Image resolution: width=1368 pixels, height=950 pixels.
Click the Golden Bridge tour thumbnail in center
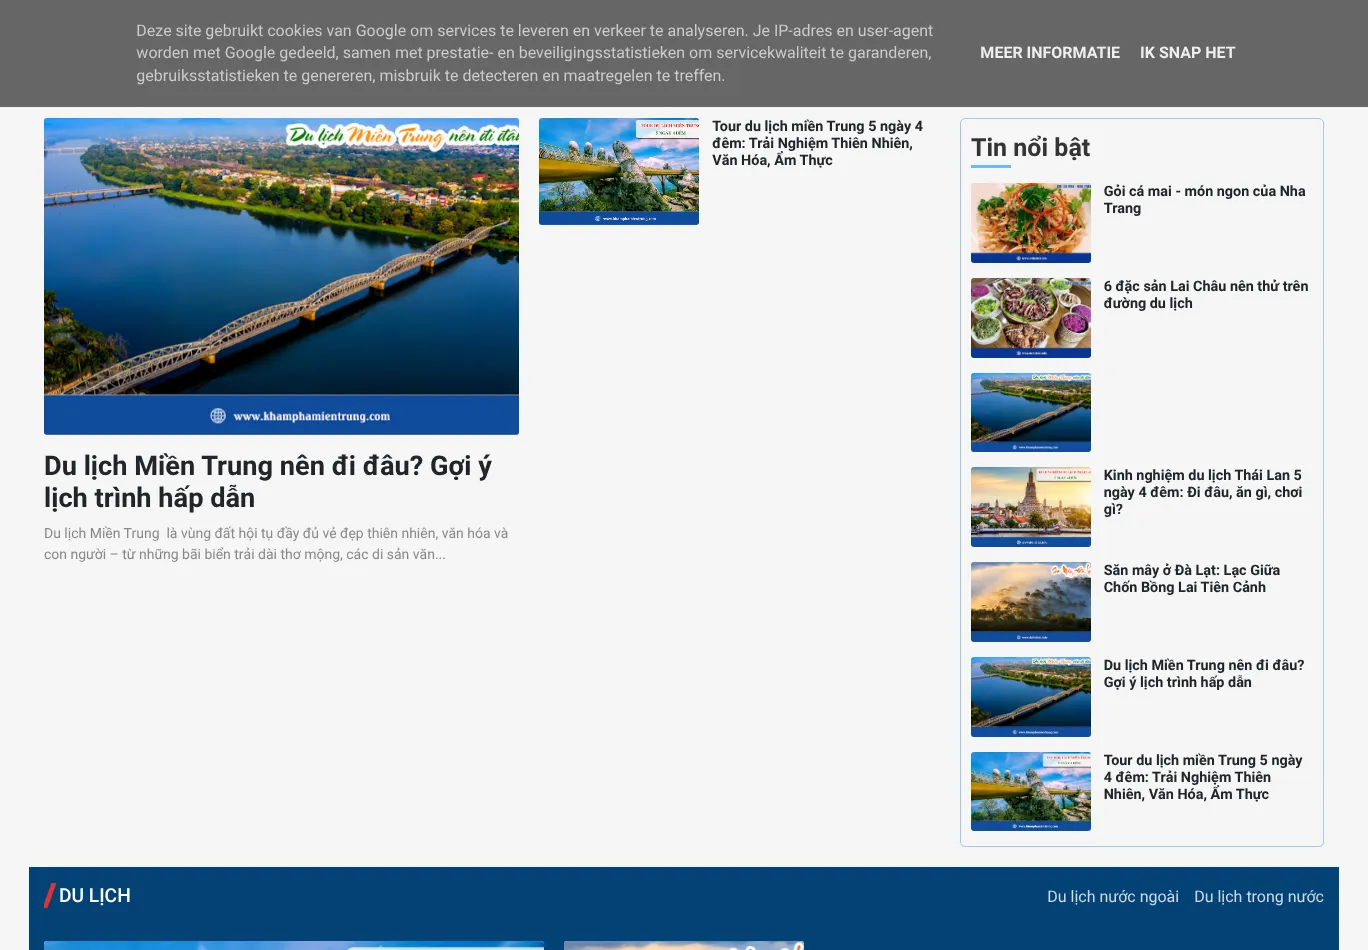point(618,171)
